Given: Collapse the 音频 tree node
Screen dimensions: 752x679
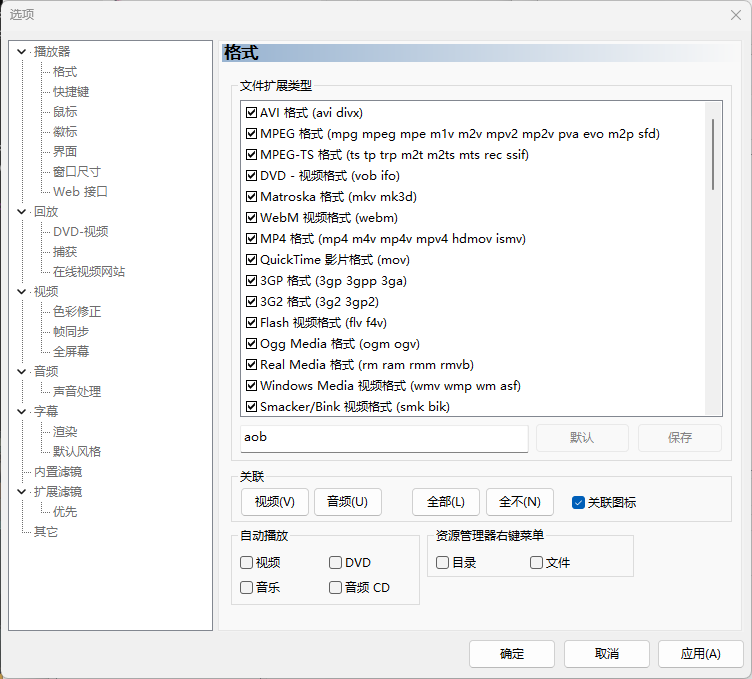Looking at the screenshot, I should pyautogui.click(x=21, y=372).
